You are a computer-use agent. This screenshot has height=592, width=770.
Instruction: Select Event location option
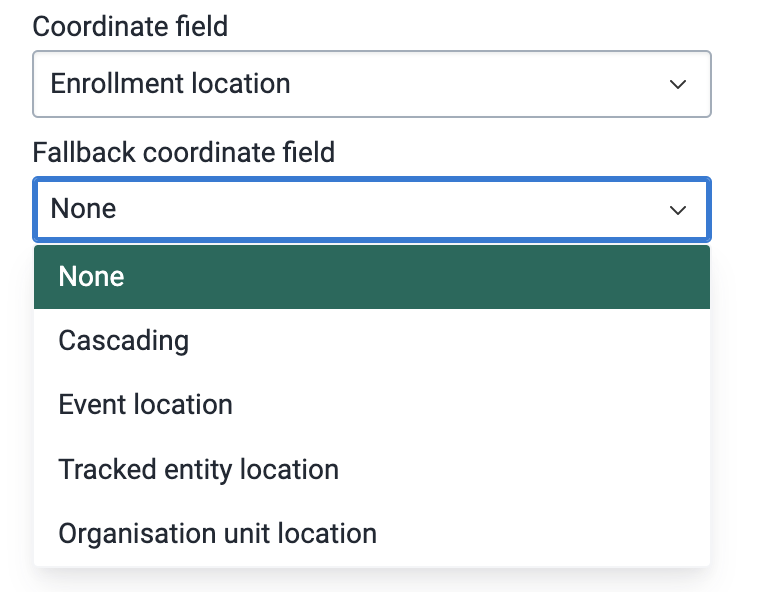(x=372, y=405)
